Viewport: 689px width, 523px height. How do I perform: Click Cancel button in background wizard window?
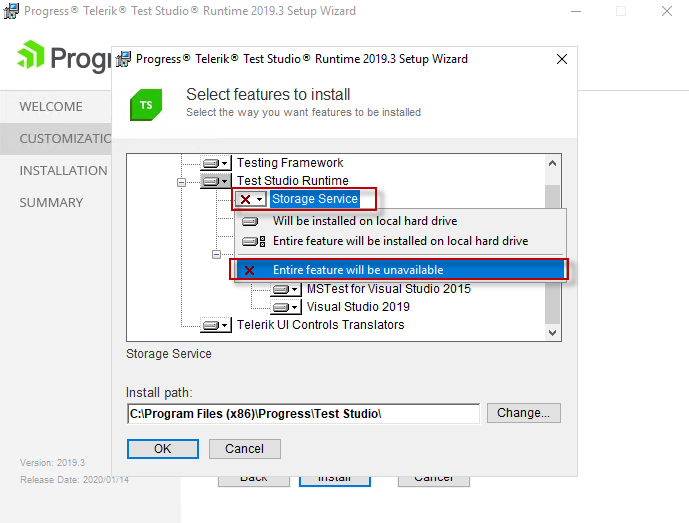click(x=434, y=481)
